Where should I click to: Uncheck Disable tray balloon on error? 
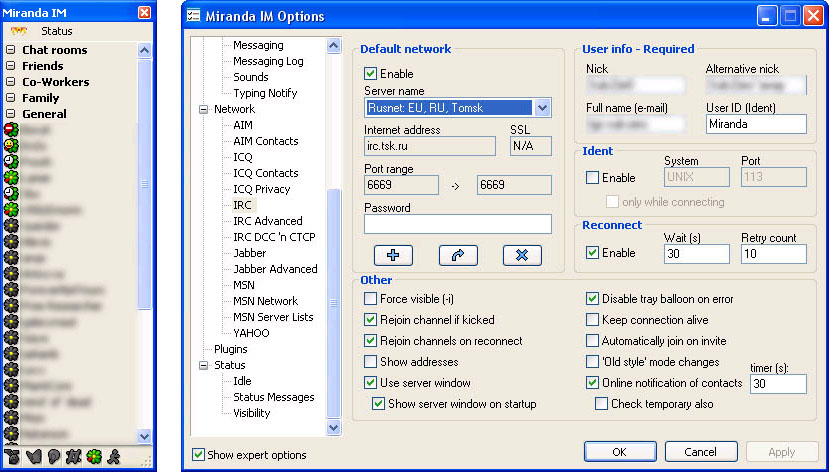[592, 299]
